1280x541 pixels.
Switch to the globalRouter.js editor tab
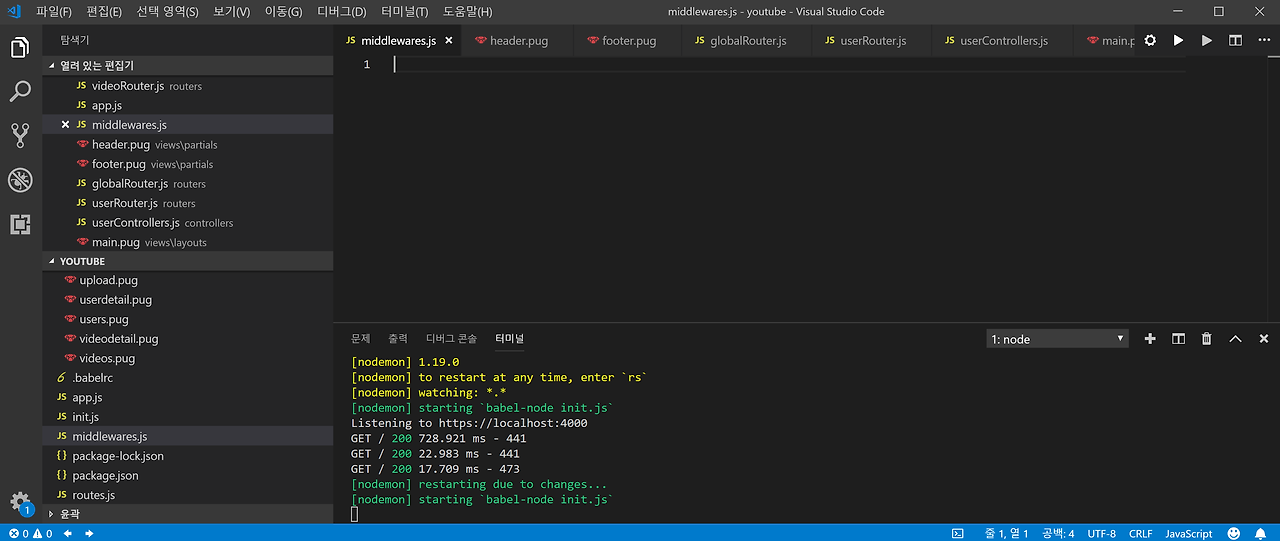748,41
